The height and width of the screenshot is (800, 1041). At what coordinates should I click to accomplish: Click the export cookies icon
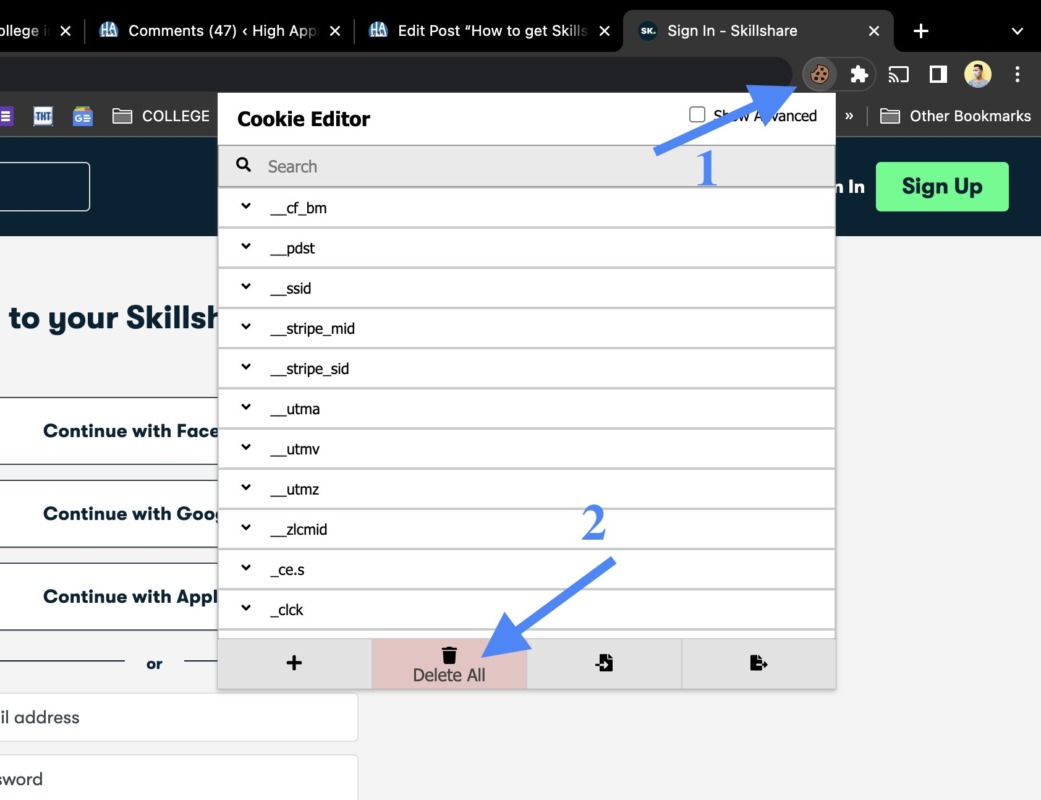click(758, 663)
